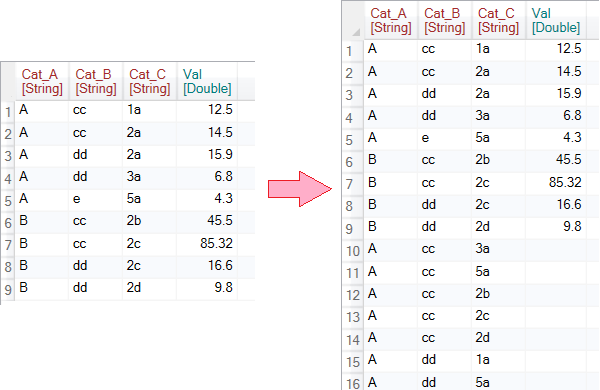
Task: Select row 16 header in right table
Action: point(353,383)
